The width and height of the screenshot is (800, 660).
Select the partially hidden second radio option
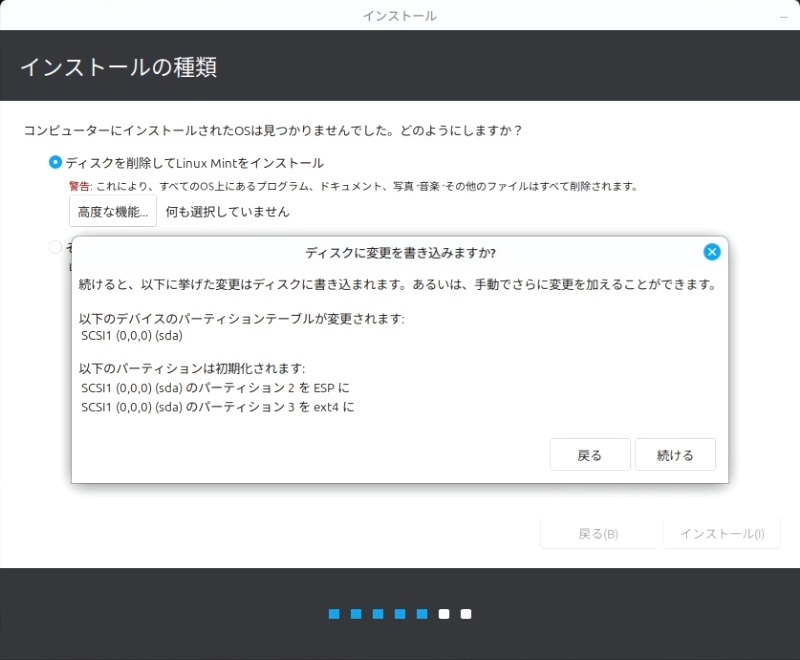tap(55, 247)
